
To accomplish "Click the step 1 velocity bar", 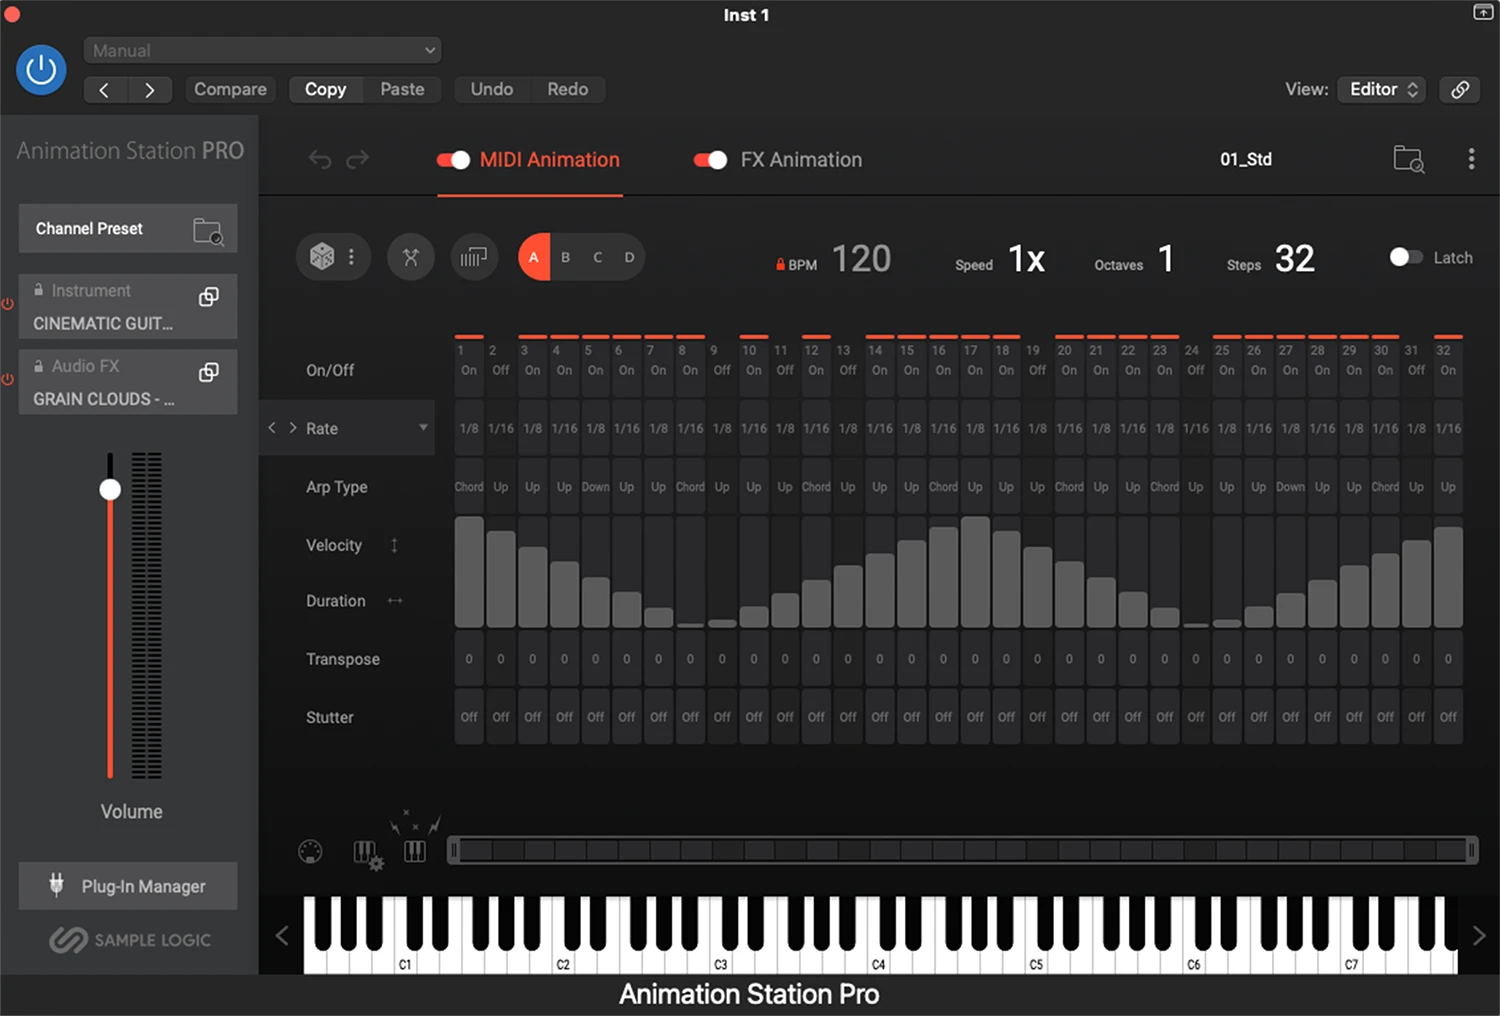I will pos(469,572).
